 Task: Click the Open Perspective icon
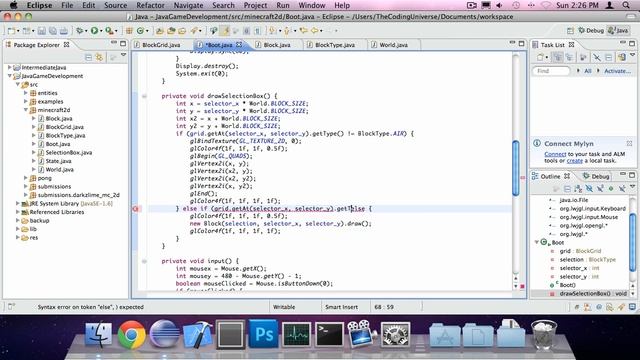[x=570, y=31]
